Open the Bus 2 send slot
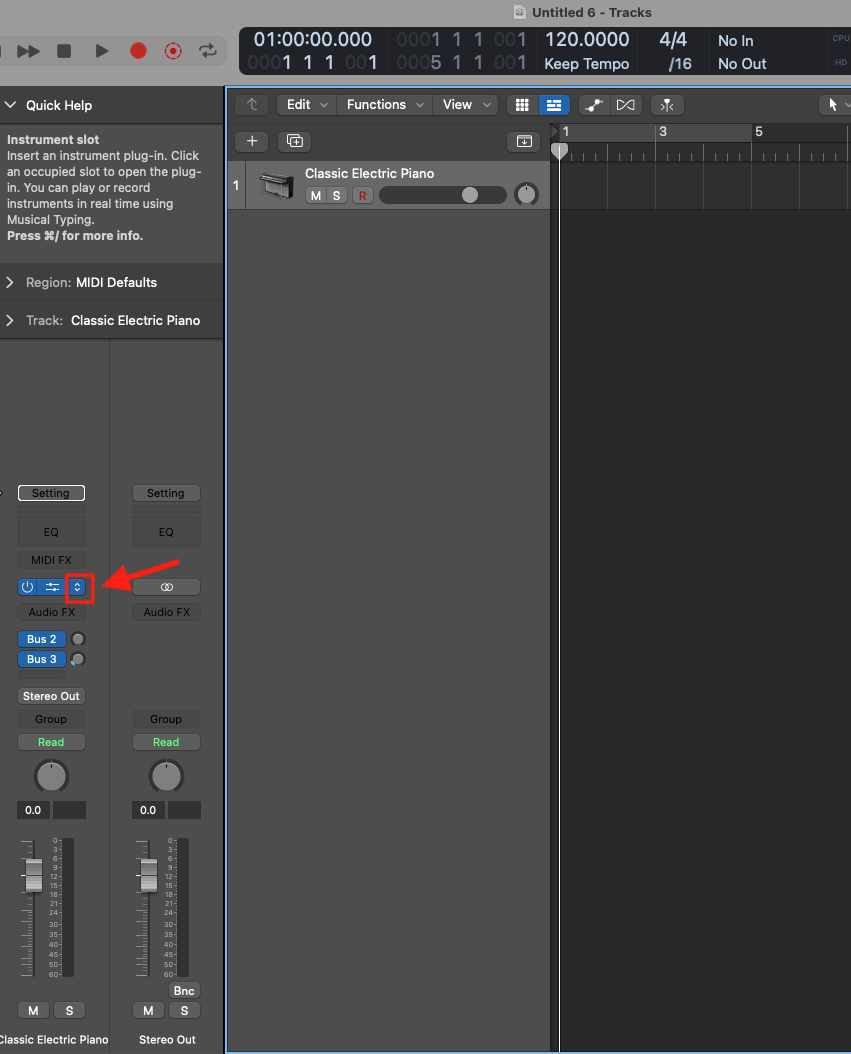This screenshot has height=1054, width=851. [41, 638]
